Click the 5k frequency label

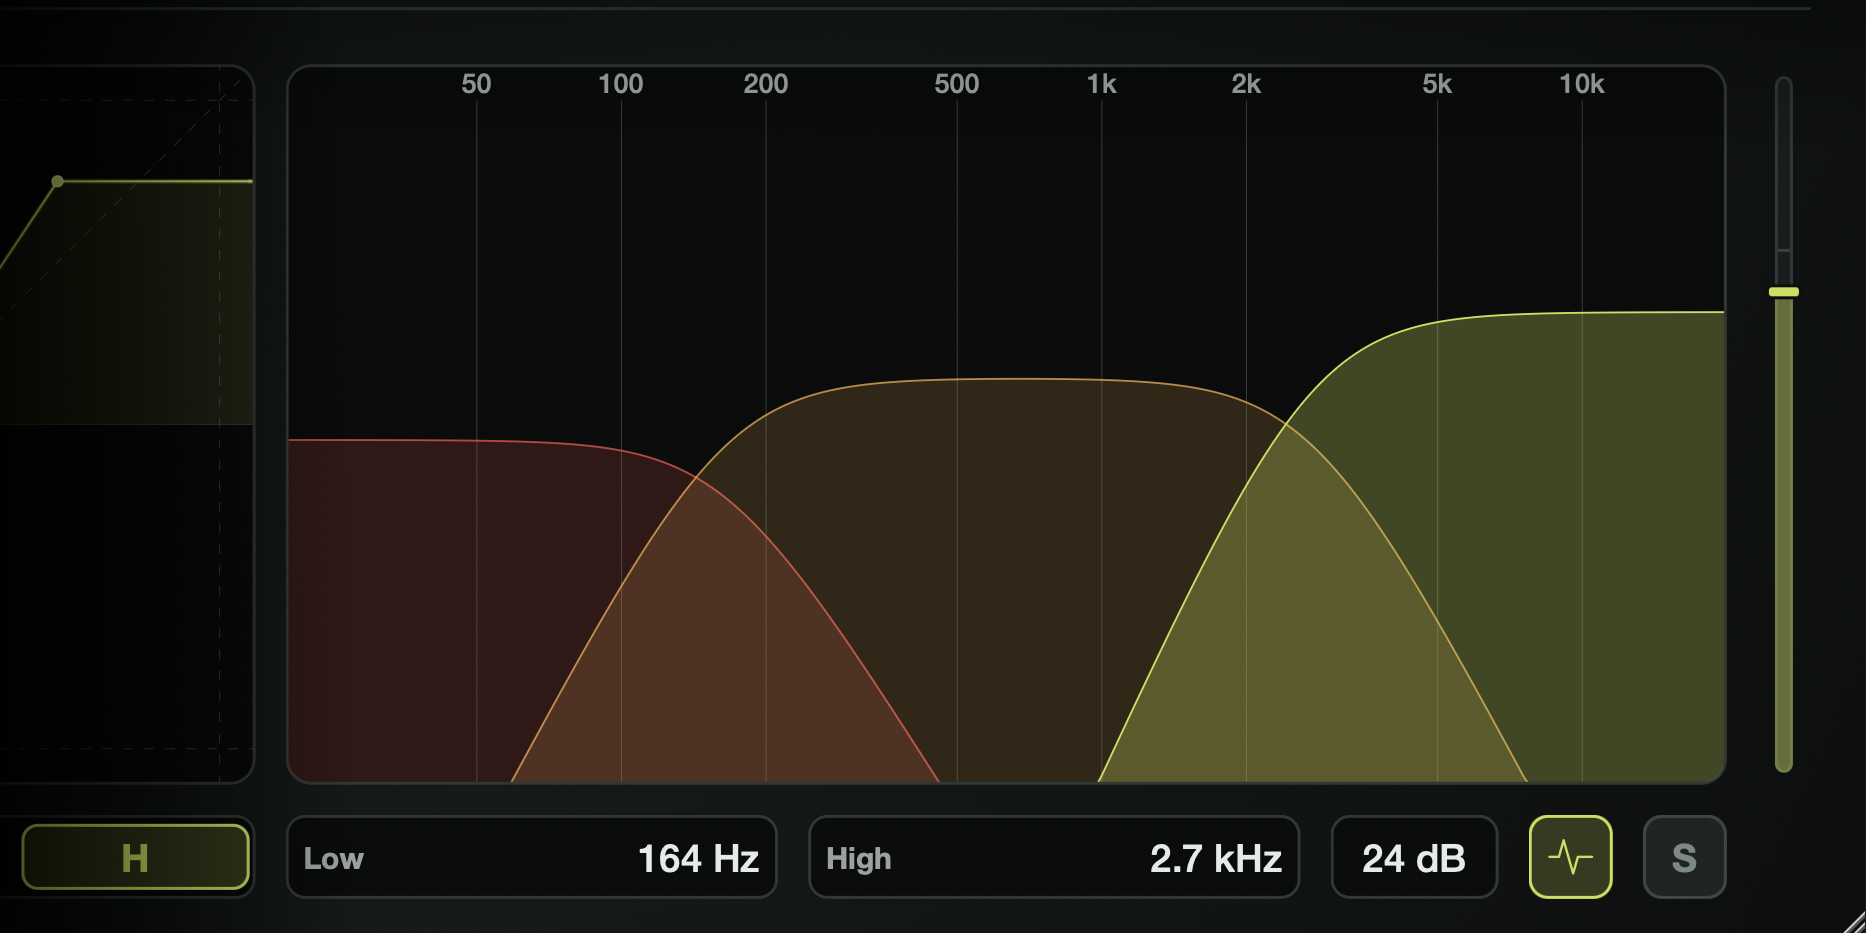[1437, 84]
